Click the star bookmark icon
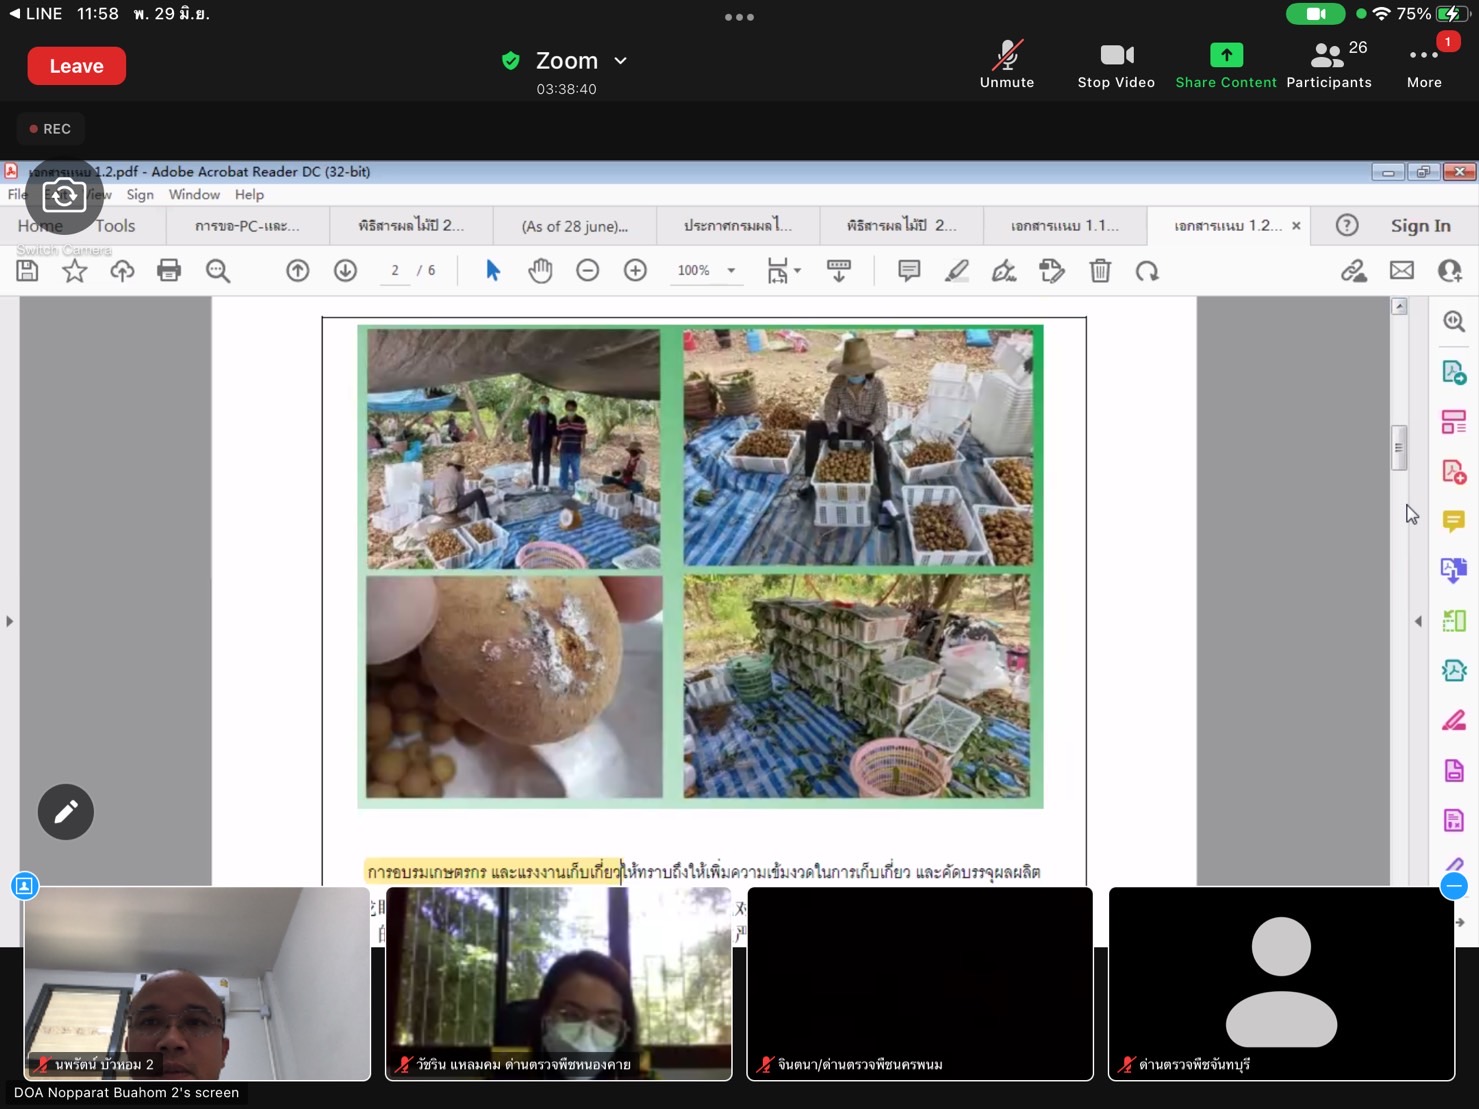The image size is (1479, 1109). coord(74,271)
